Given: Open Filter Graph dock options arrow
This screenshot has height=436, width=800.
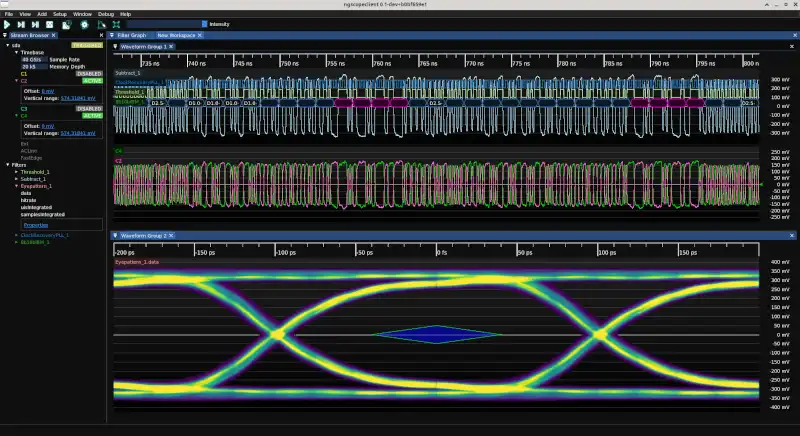Looking at the screenshot, I should click(112, 35).
